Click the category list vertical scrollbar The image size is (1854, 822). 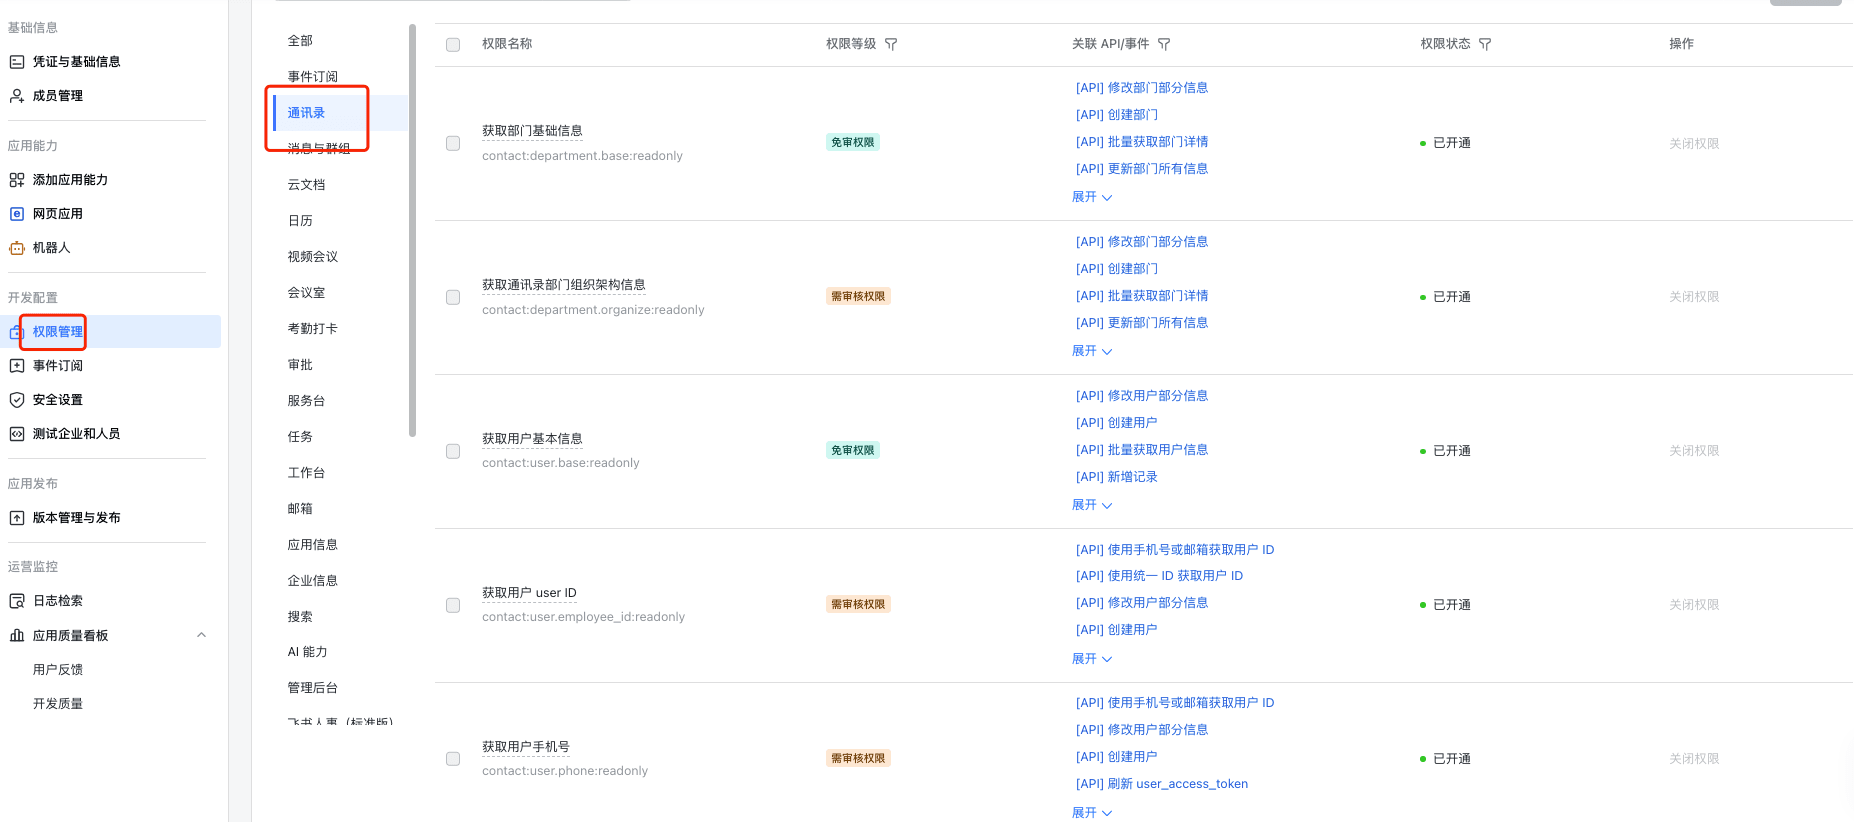coord(412,230)
